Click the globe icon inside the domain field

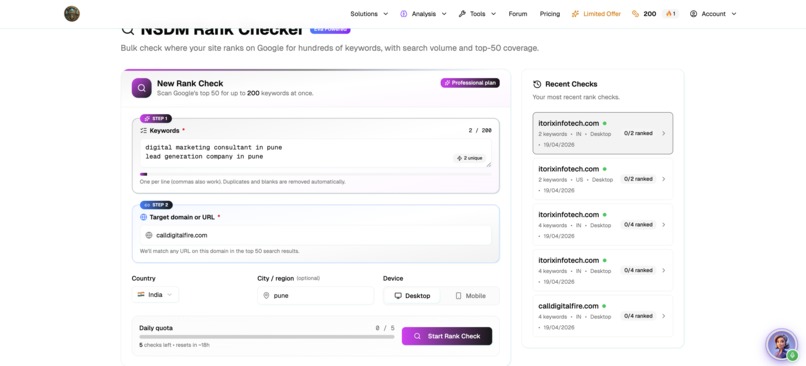click(x=149, y=235)
